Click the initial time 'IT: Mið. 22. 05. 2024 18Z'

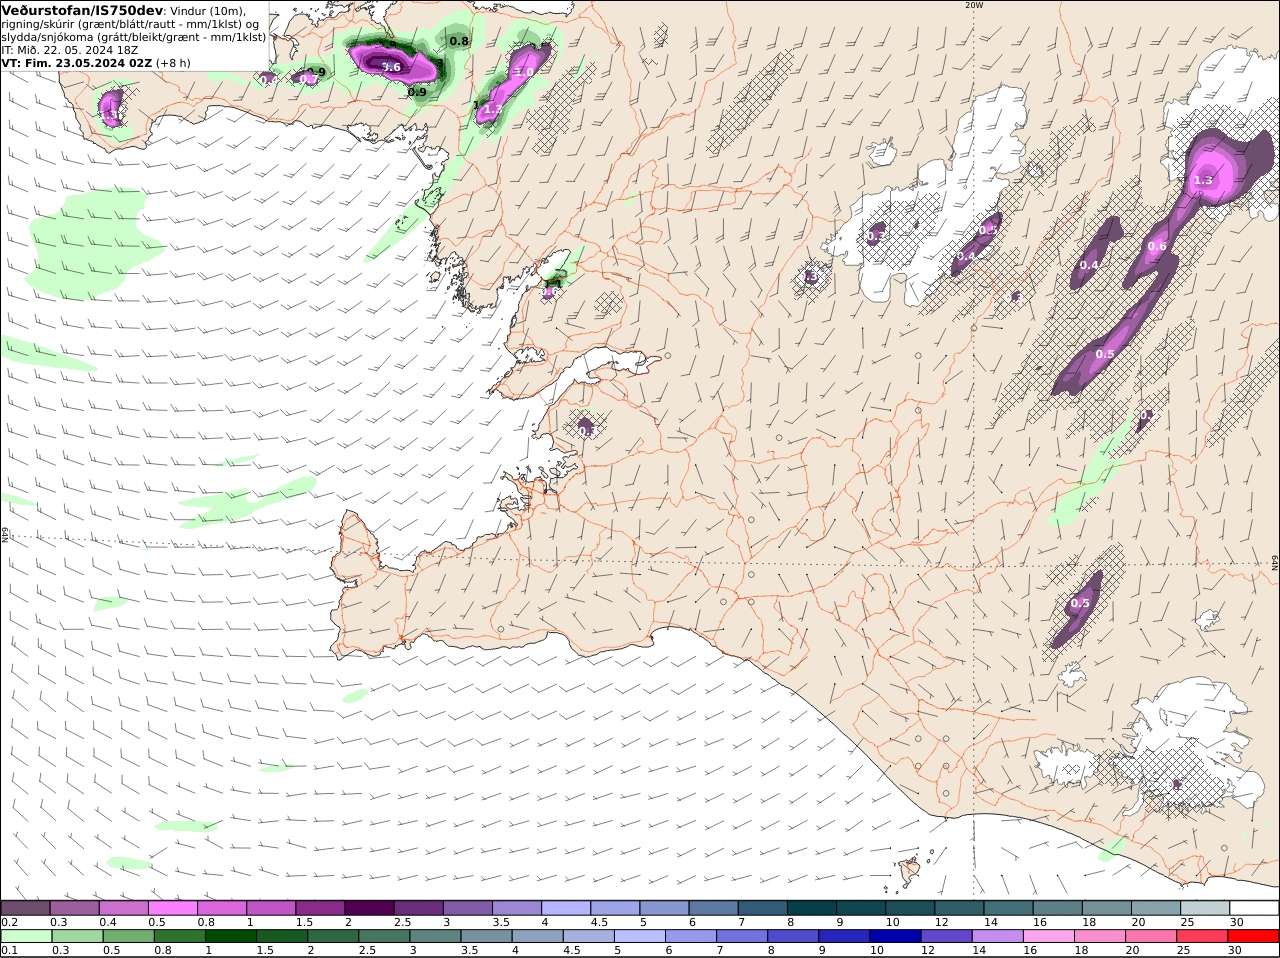tap(69, 49)
